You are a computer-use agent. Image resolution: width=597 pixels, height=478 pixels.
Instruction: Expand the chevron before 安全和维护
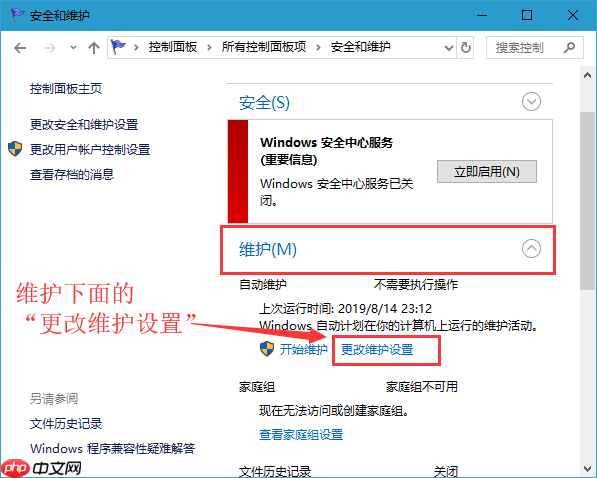coord(318,48)
